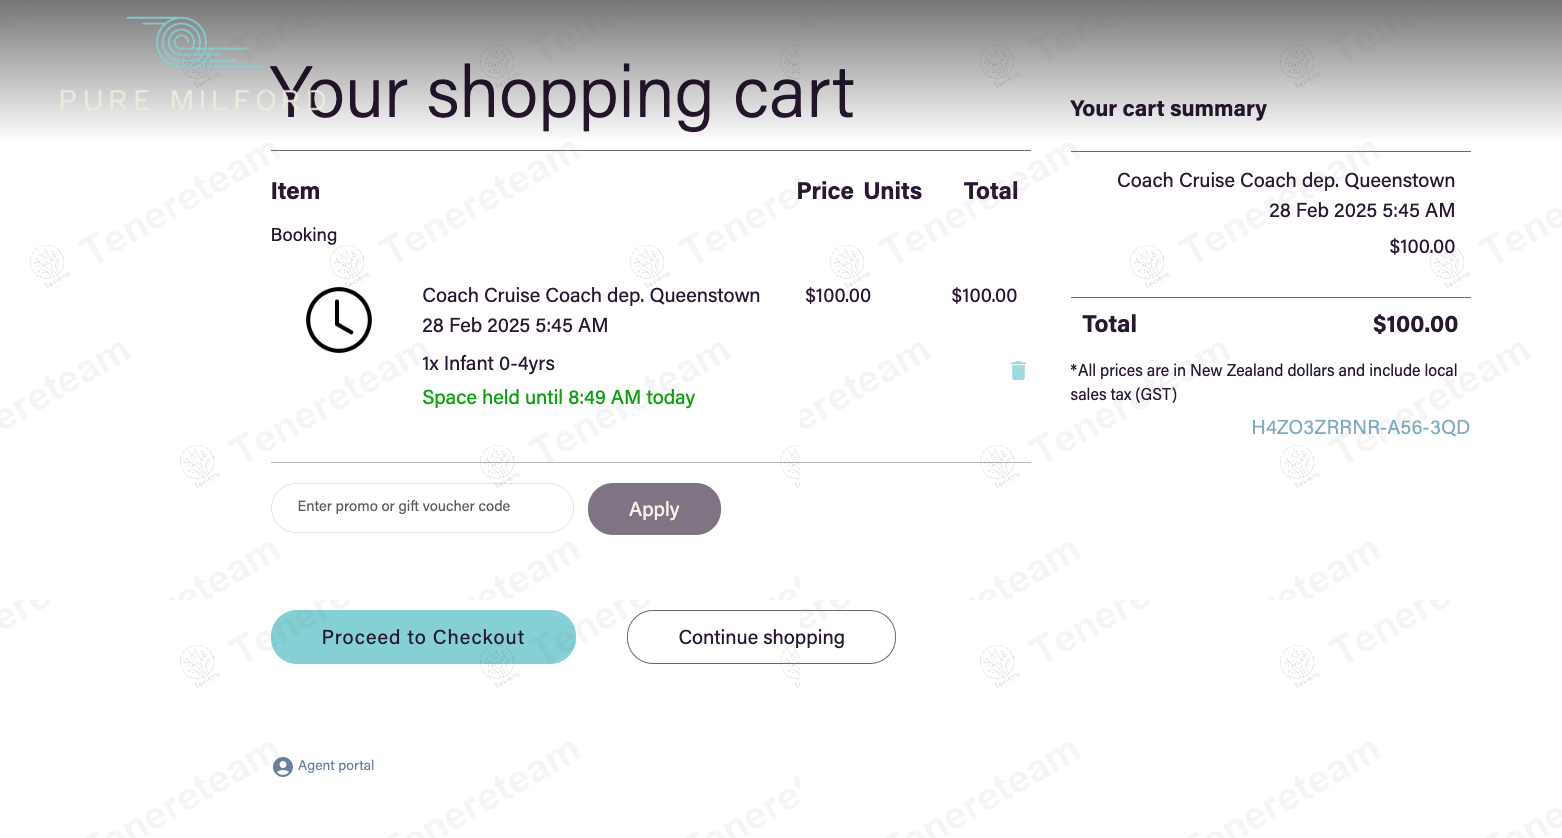Click the 'Your shopping cart' heading

click(562, 94)
